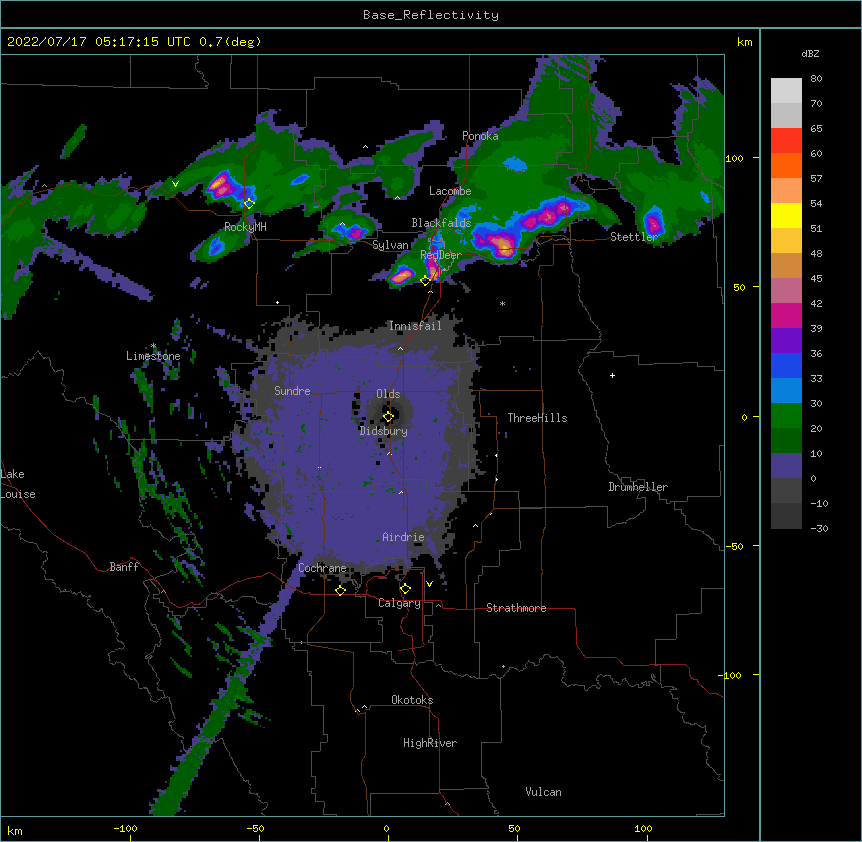Click the purple 36-39 dBZ legend swatch

786,340
